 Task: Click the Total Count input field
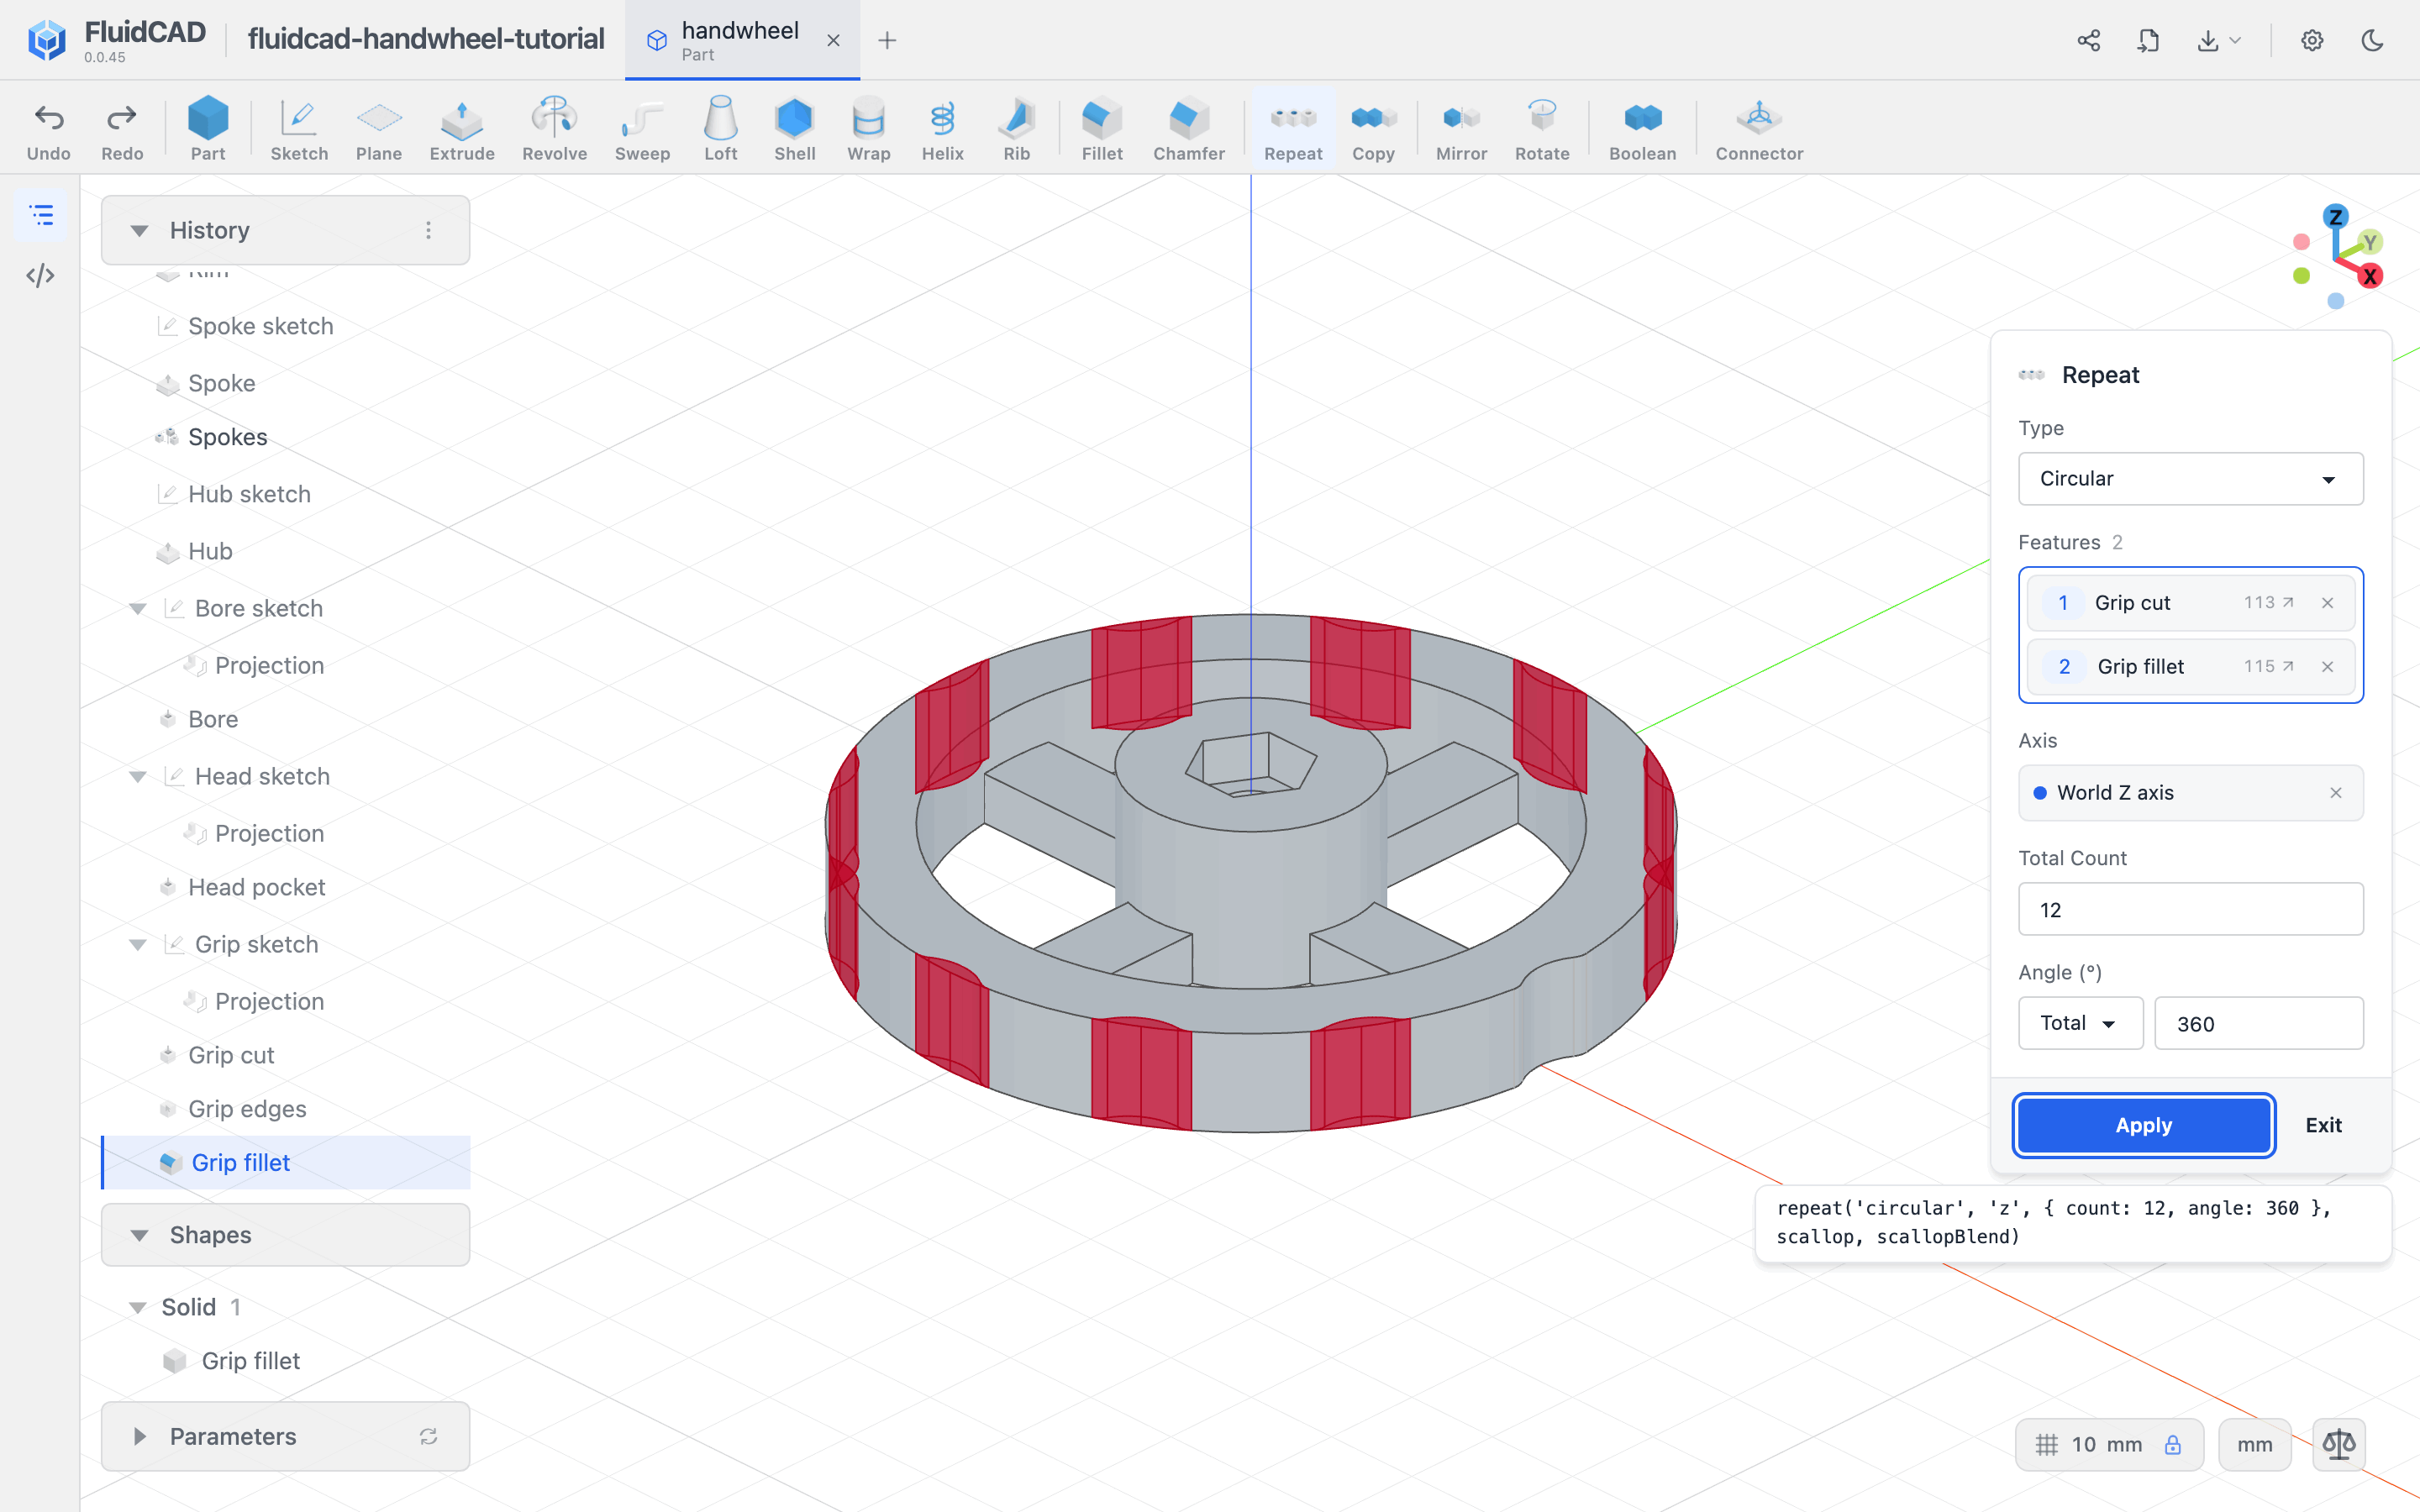coord(2190,908)
